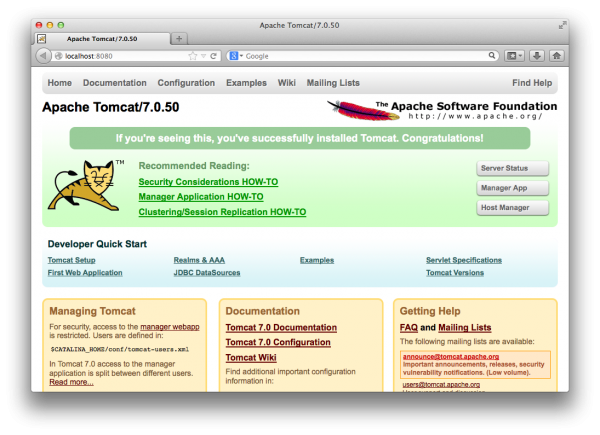The width and height of the screenshot is (600, 435).
Task: Open Mailing Lists in the navigation bar
Action: (x=333, y=83)
